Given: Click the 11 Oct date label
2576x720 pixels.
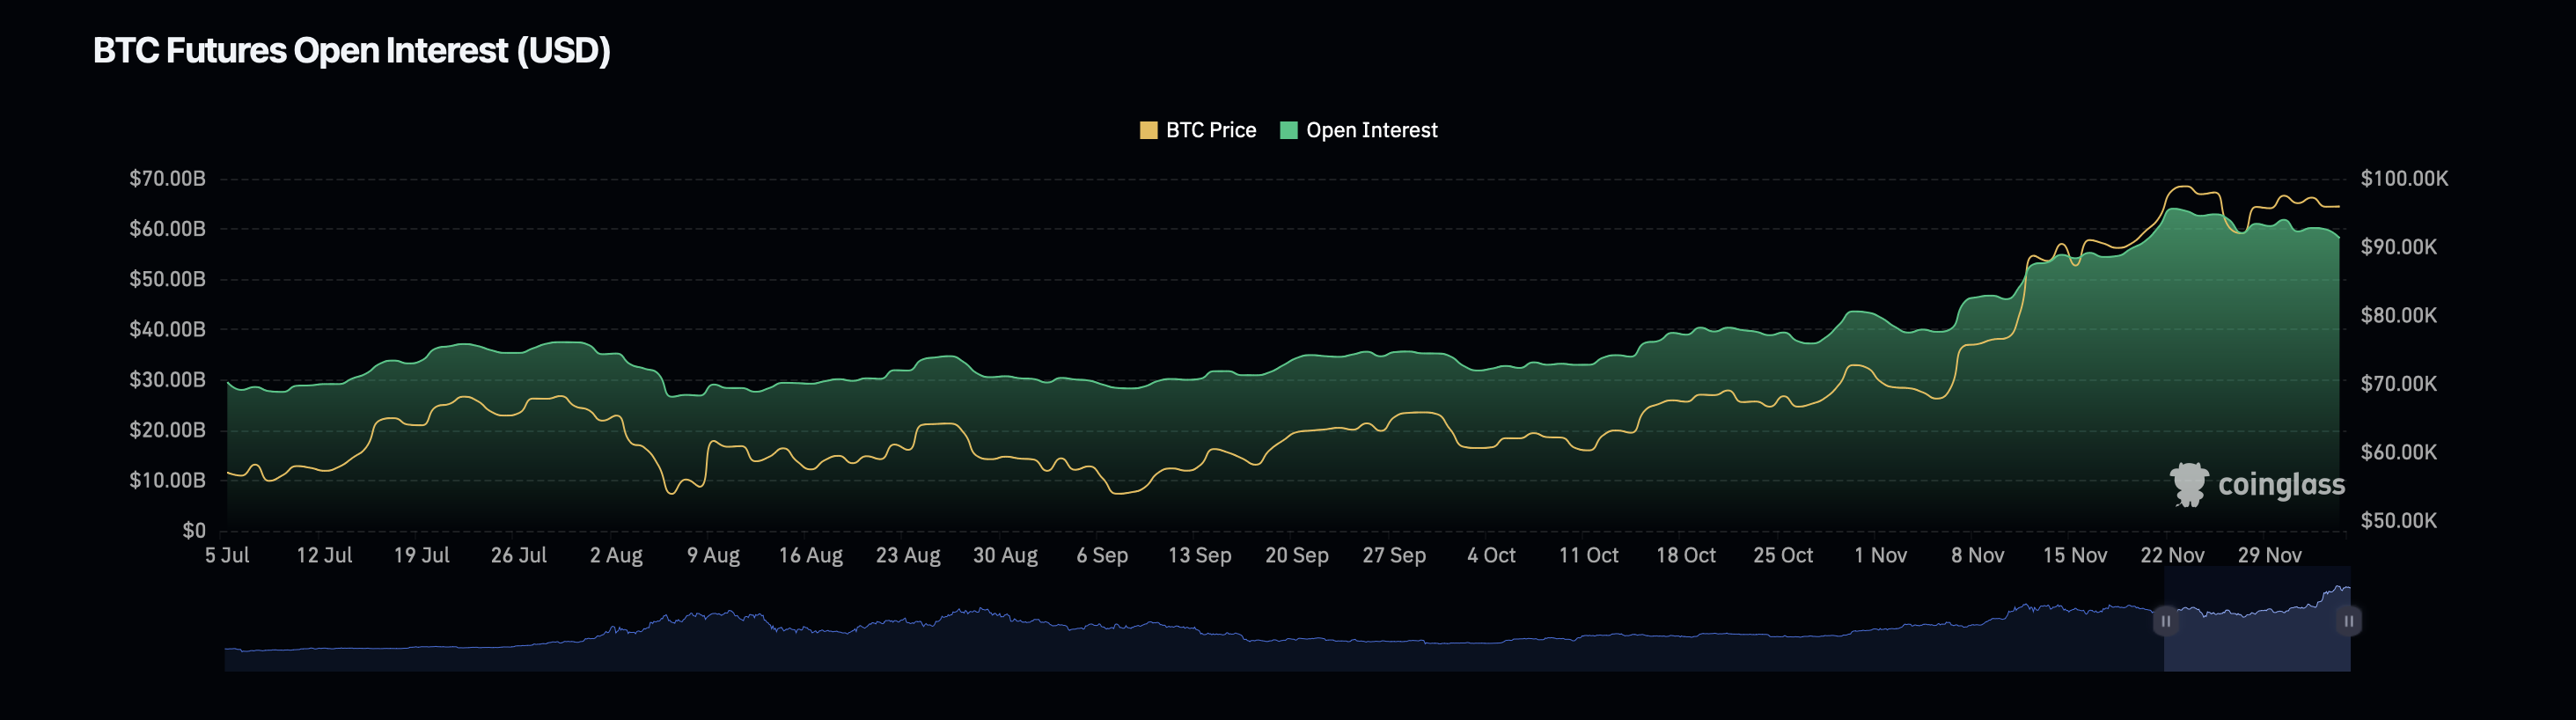Looking at the screenshot, I should point(1589,556).
